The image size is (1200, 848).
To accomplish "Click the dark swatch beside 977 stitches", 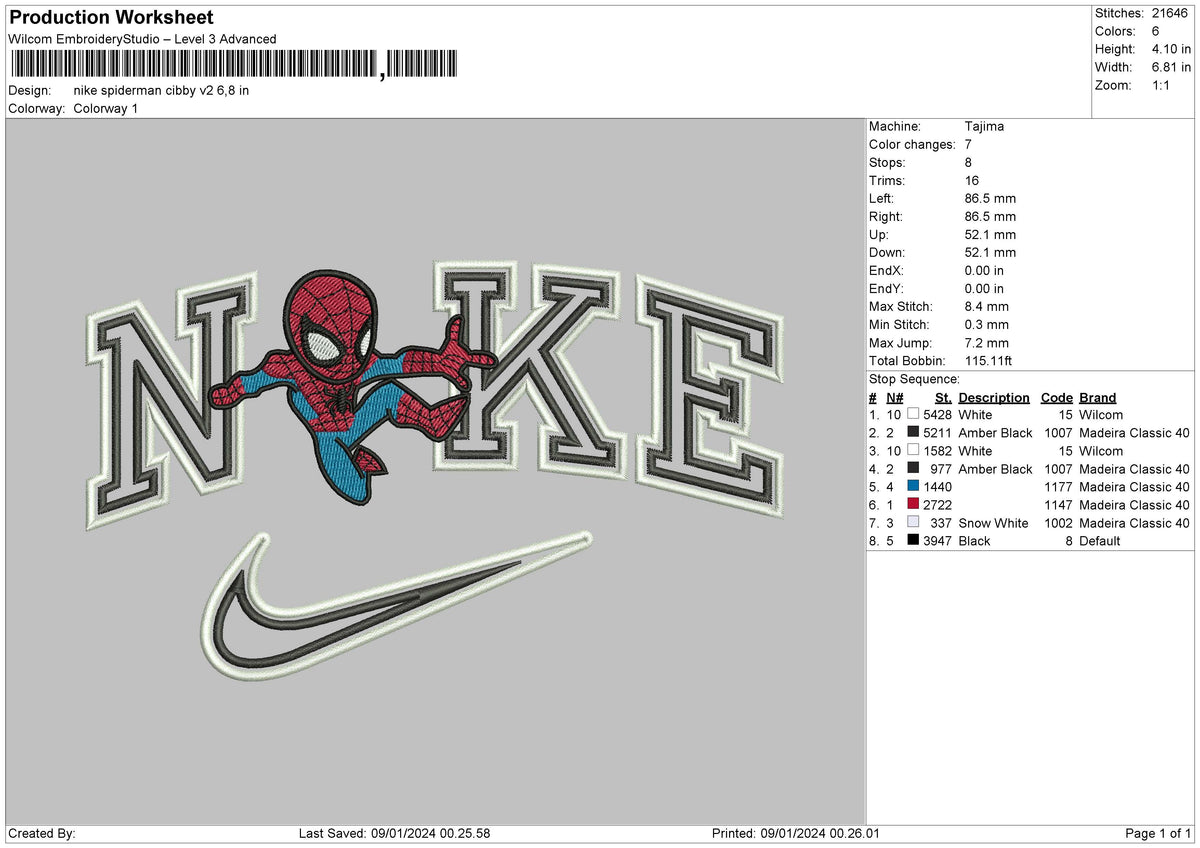I will [913, 468].
